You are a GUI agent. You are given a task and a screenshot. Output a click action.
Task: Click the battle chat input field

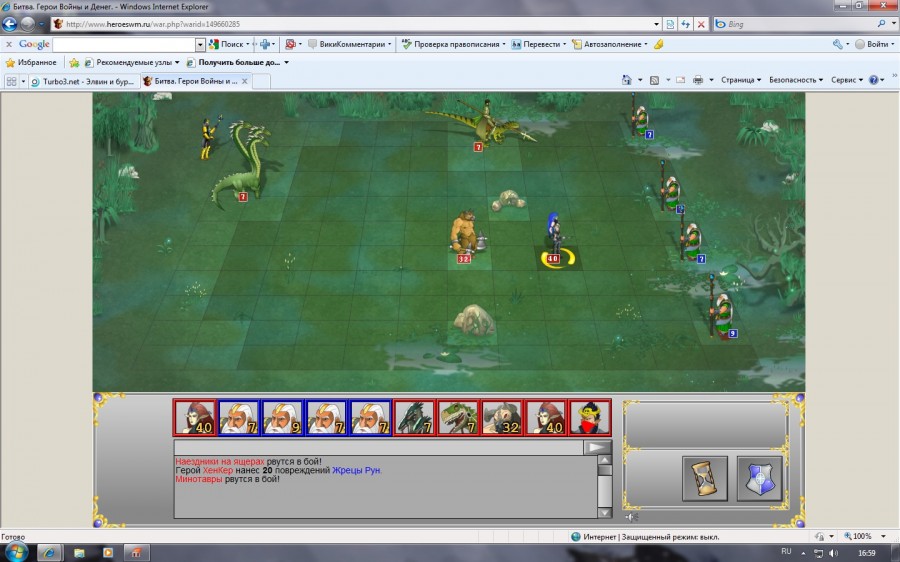click(x=378, y=448)
